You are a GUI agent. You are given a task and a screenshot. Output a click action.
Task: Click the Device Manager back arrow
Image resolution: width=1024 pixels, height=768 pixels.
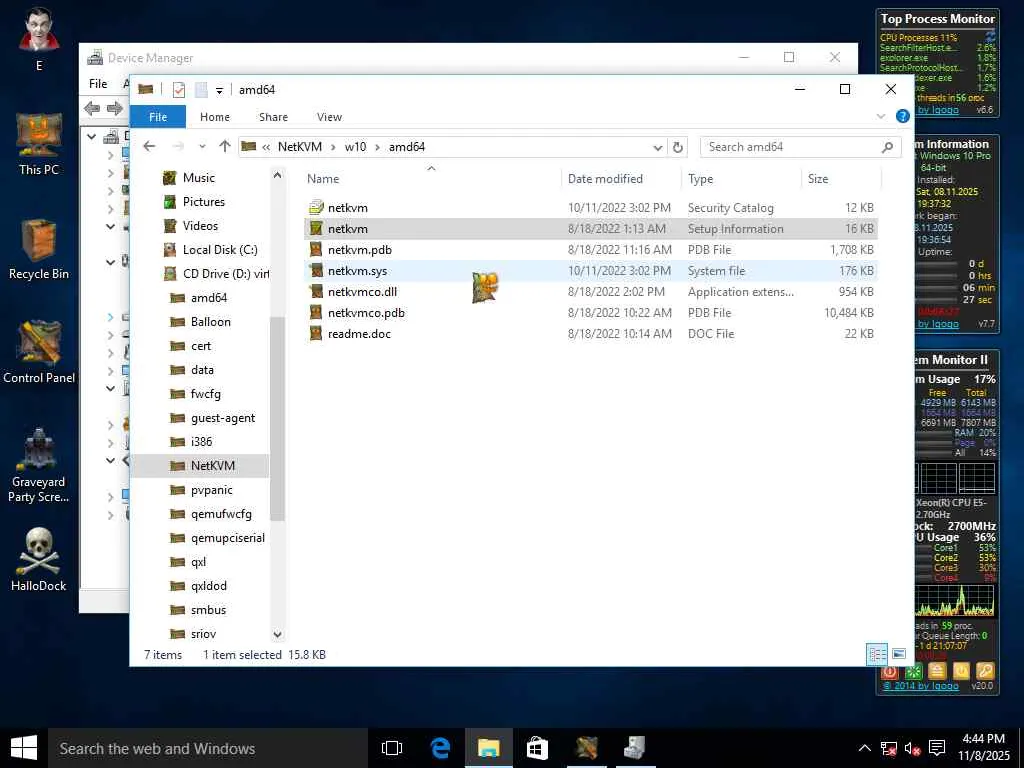point(92,108)
